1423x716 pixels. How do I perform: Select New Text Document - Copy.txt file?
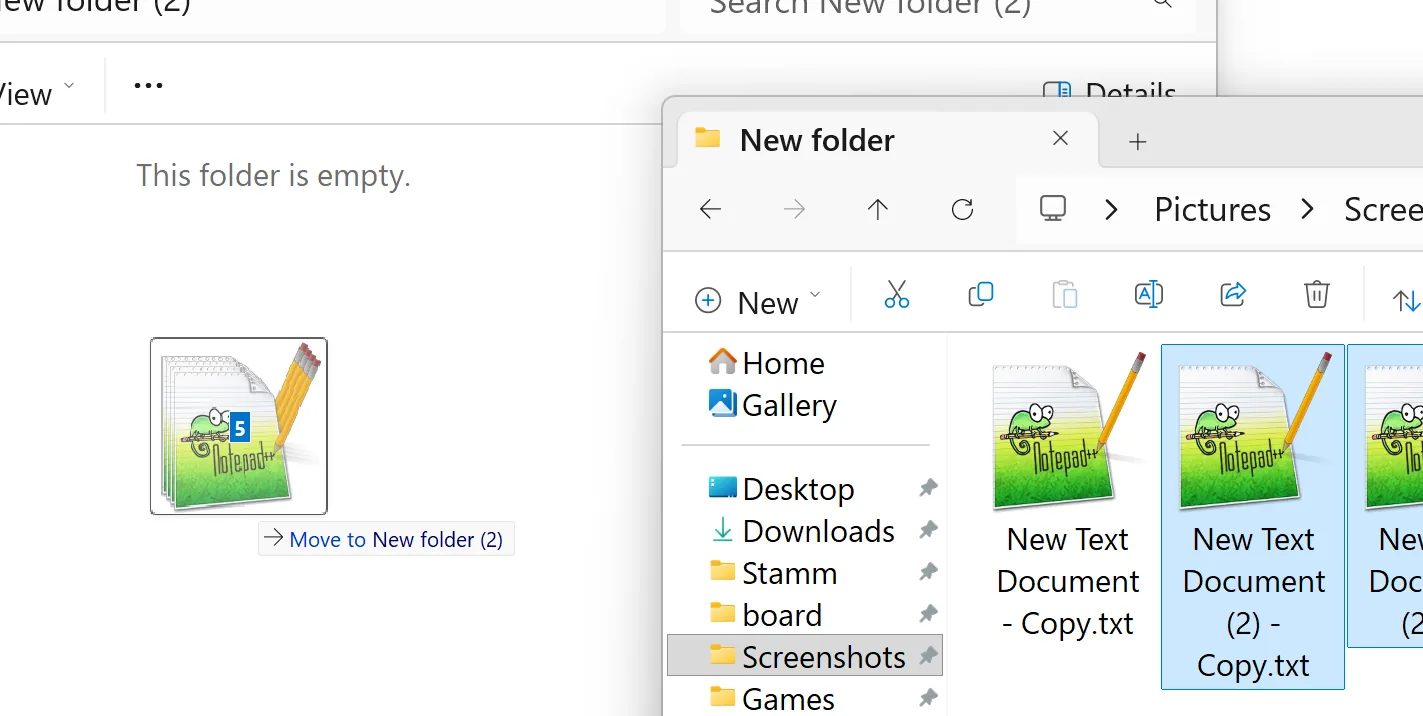click(1068, 496)
